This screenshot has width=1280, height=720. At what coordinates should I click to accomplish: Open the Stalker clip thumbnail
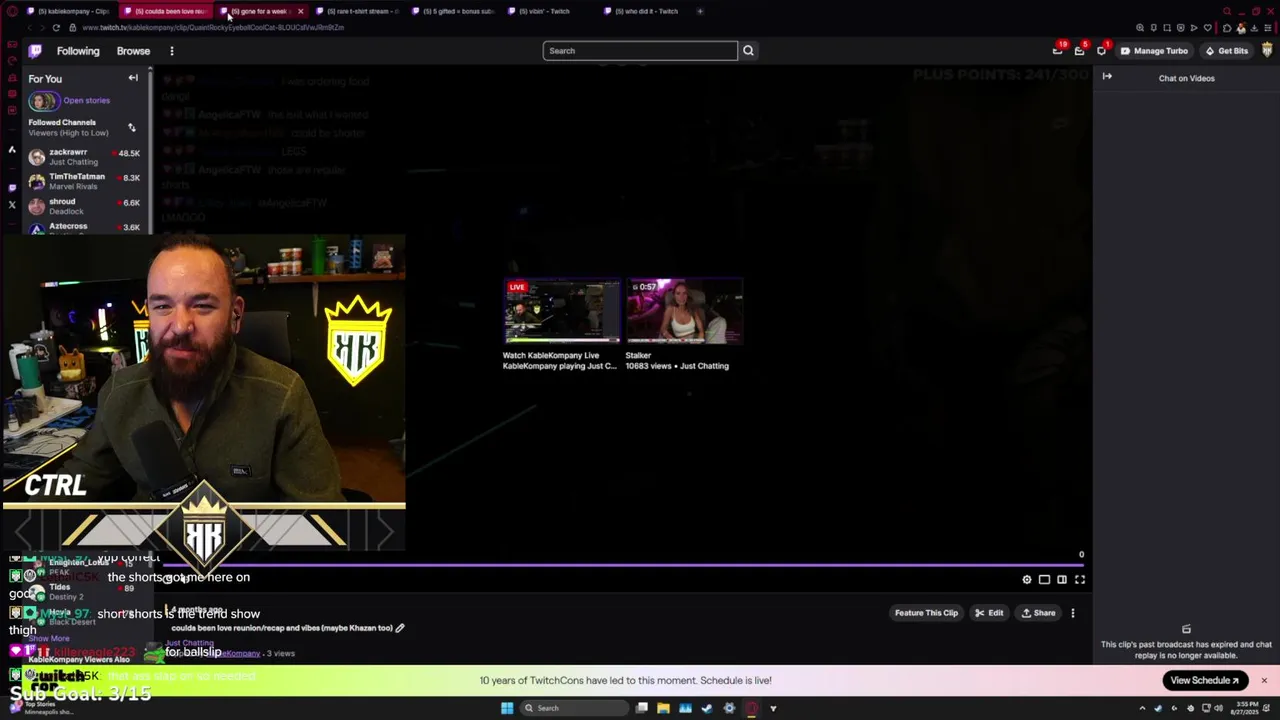tap(685, 311)
